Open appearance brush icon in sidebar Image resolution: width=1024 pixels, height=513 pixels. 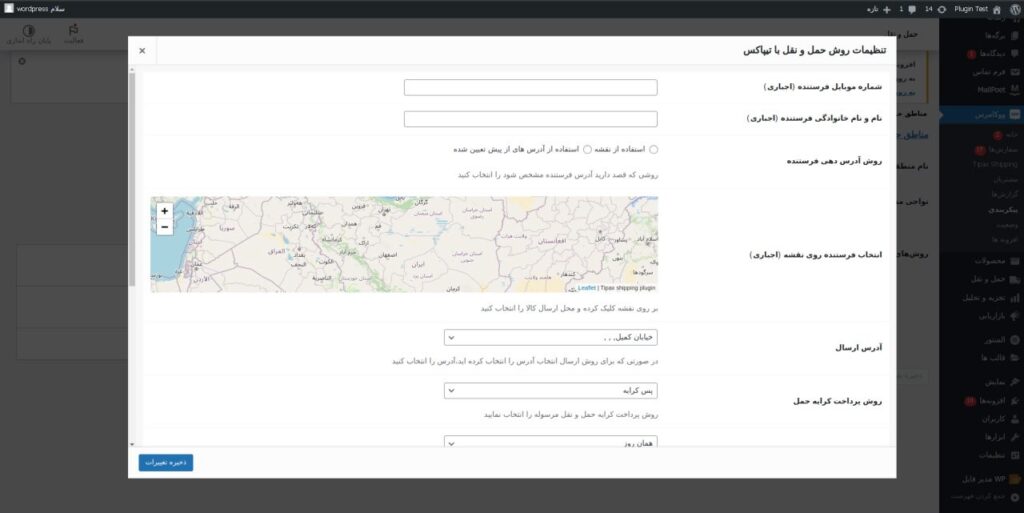(x=1014, y=382)
